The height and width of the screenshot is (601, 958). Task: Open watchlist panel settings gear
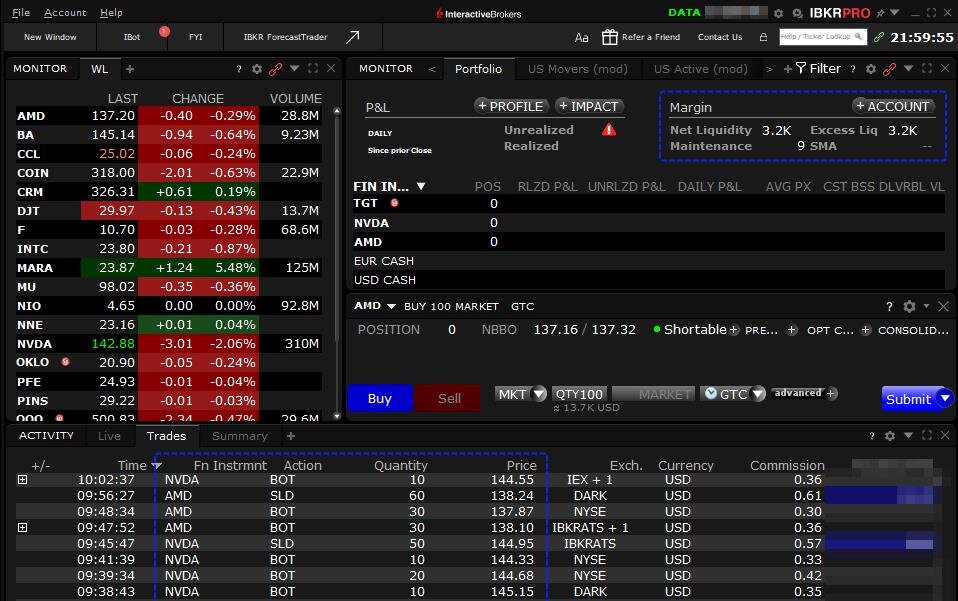257,69
